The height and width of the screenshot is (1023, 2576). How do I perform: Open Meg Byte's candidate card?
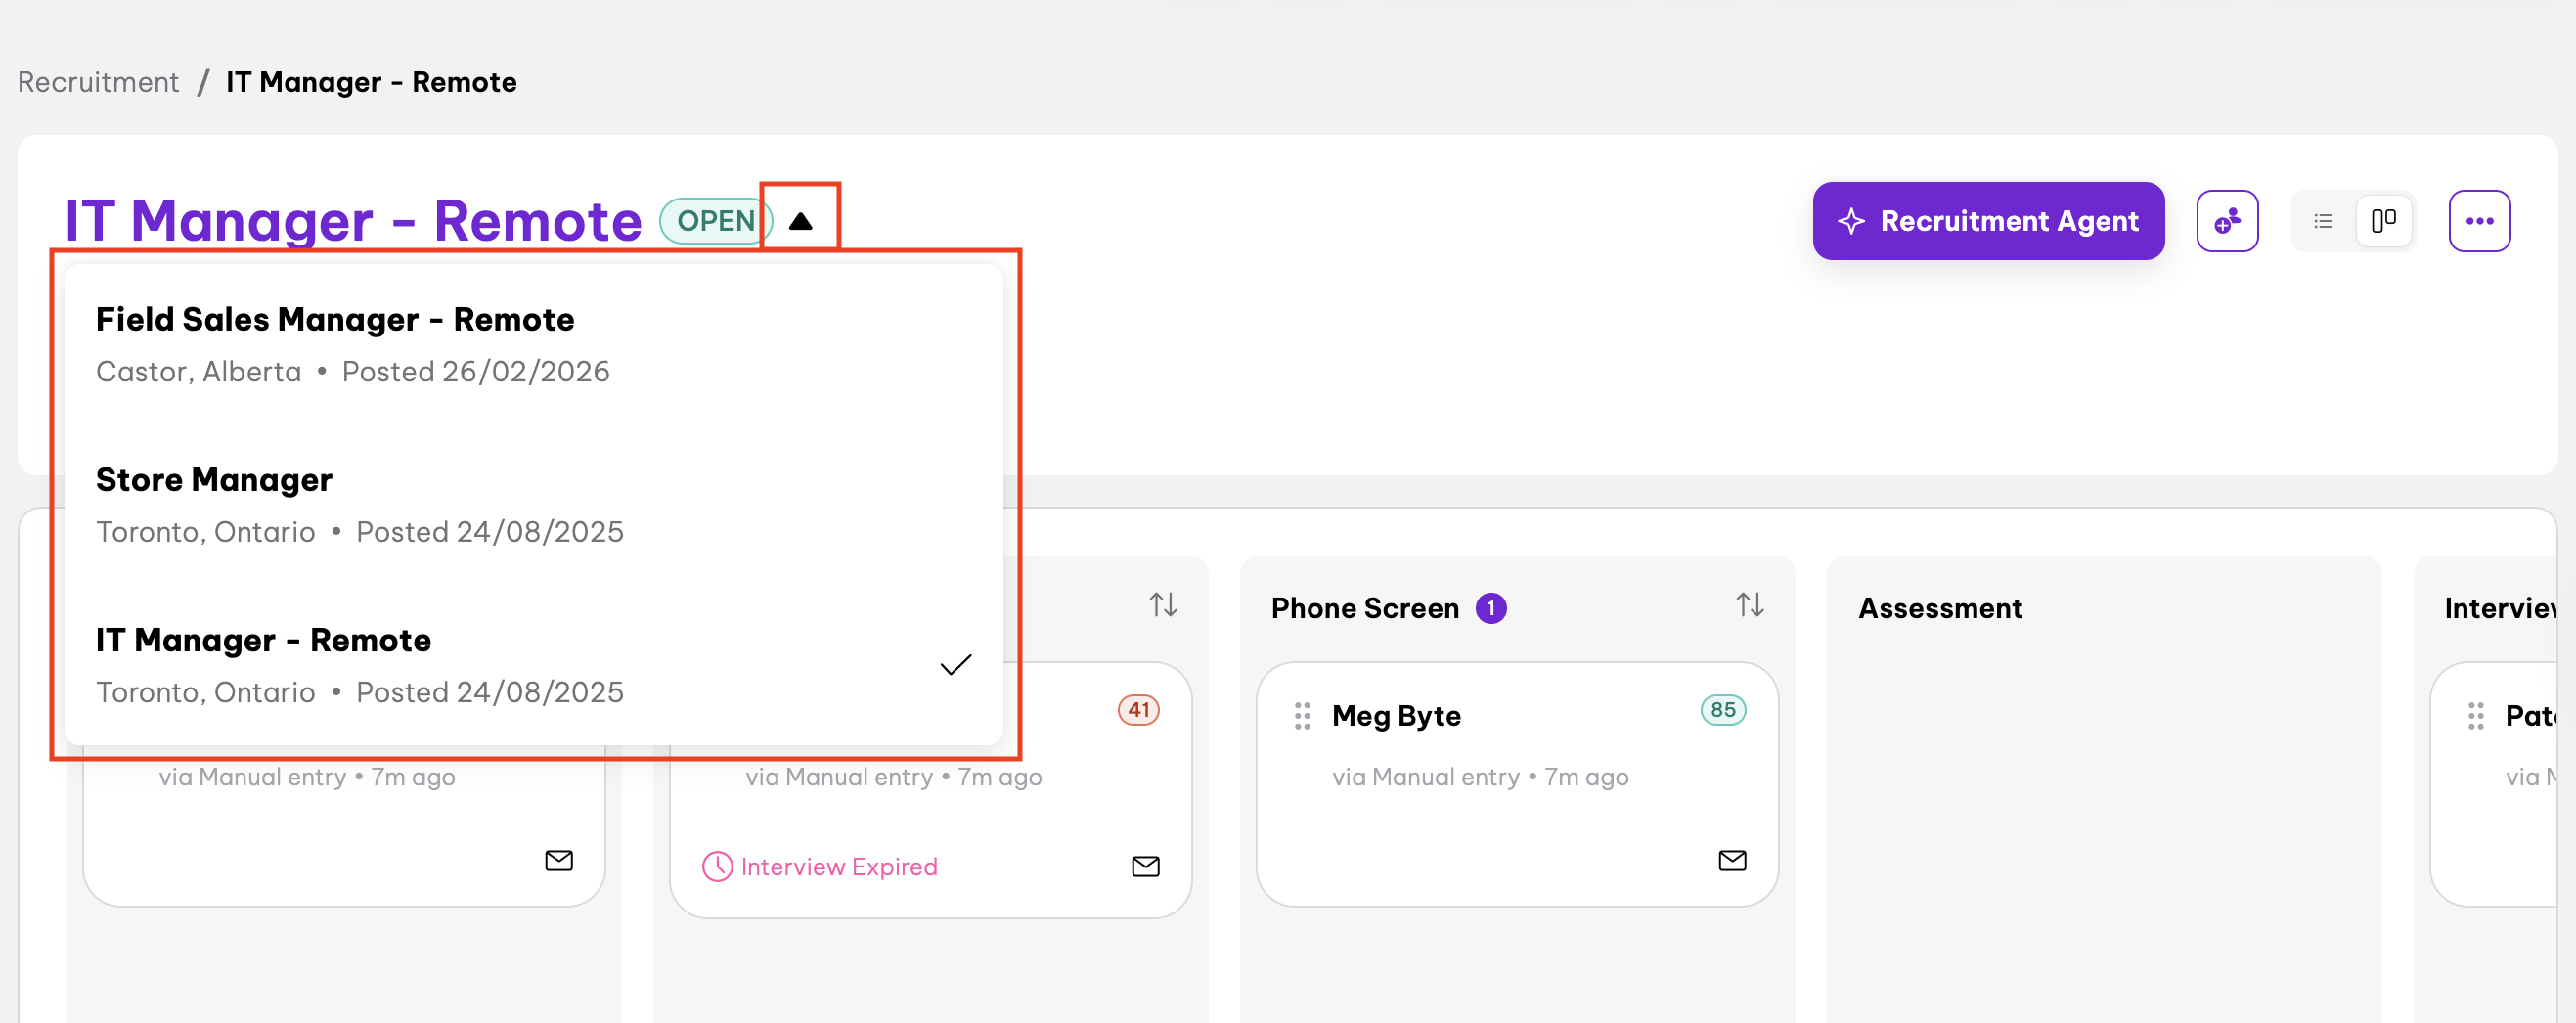point(1396,715)
